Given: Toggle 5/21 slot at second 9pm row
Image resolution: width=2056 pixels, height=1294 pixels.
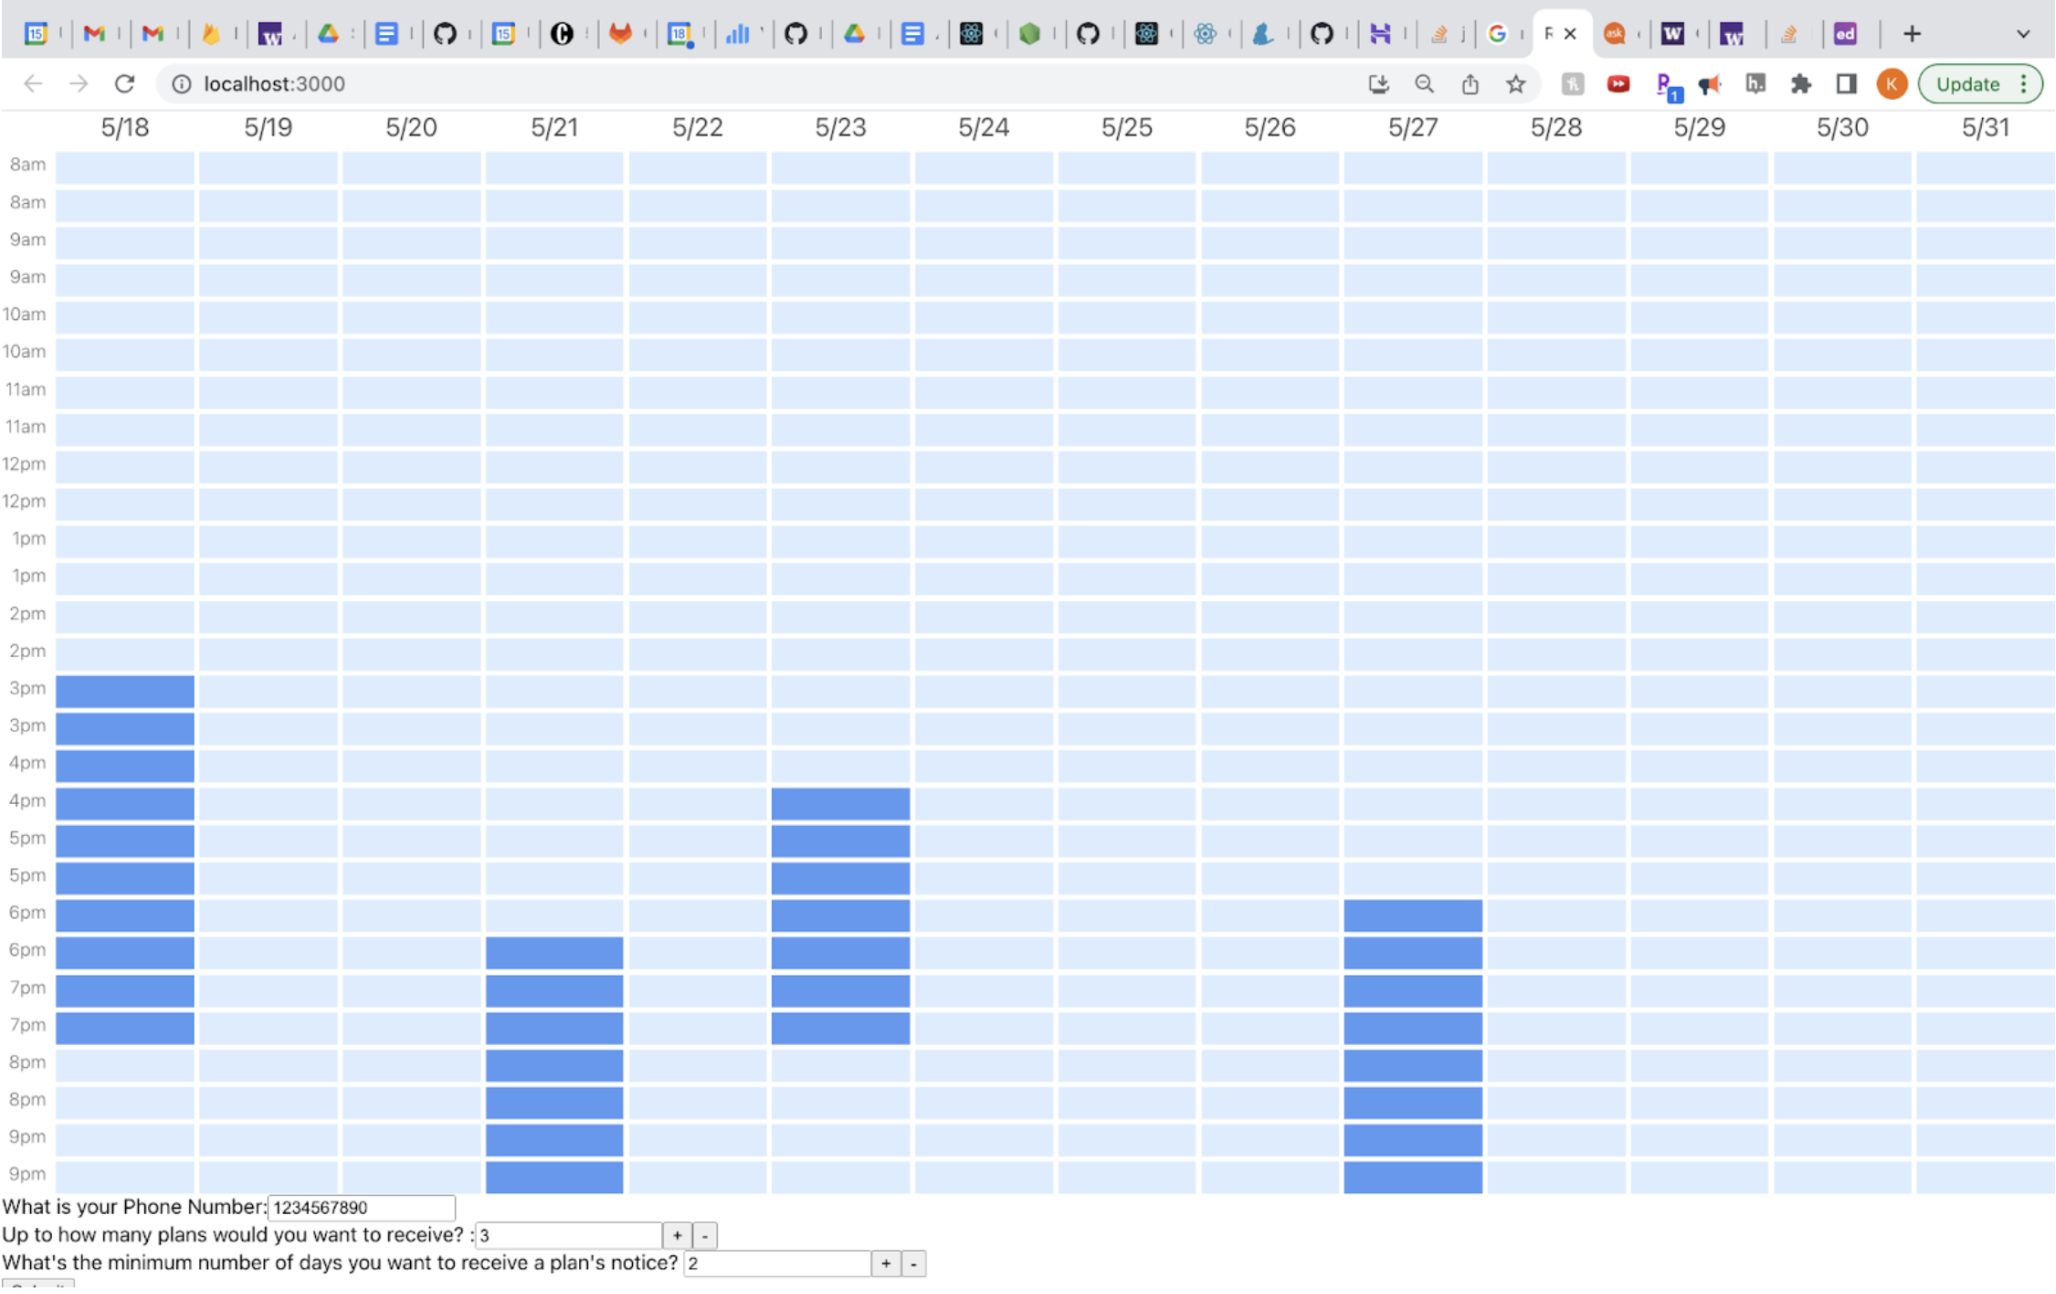Looking at the screenshot, I should (x=554, y=1177).
